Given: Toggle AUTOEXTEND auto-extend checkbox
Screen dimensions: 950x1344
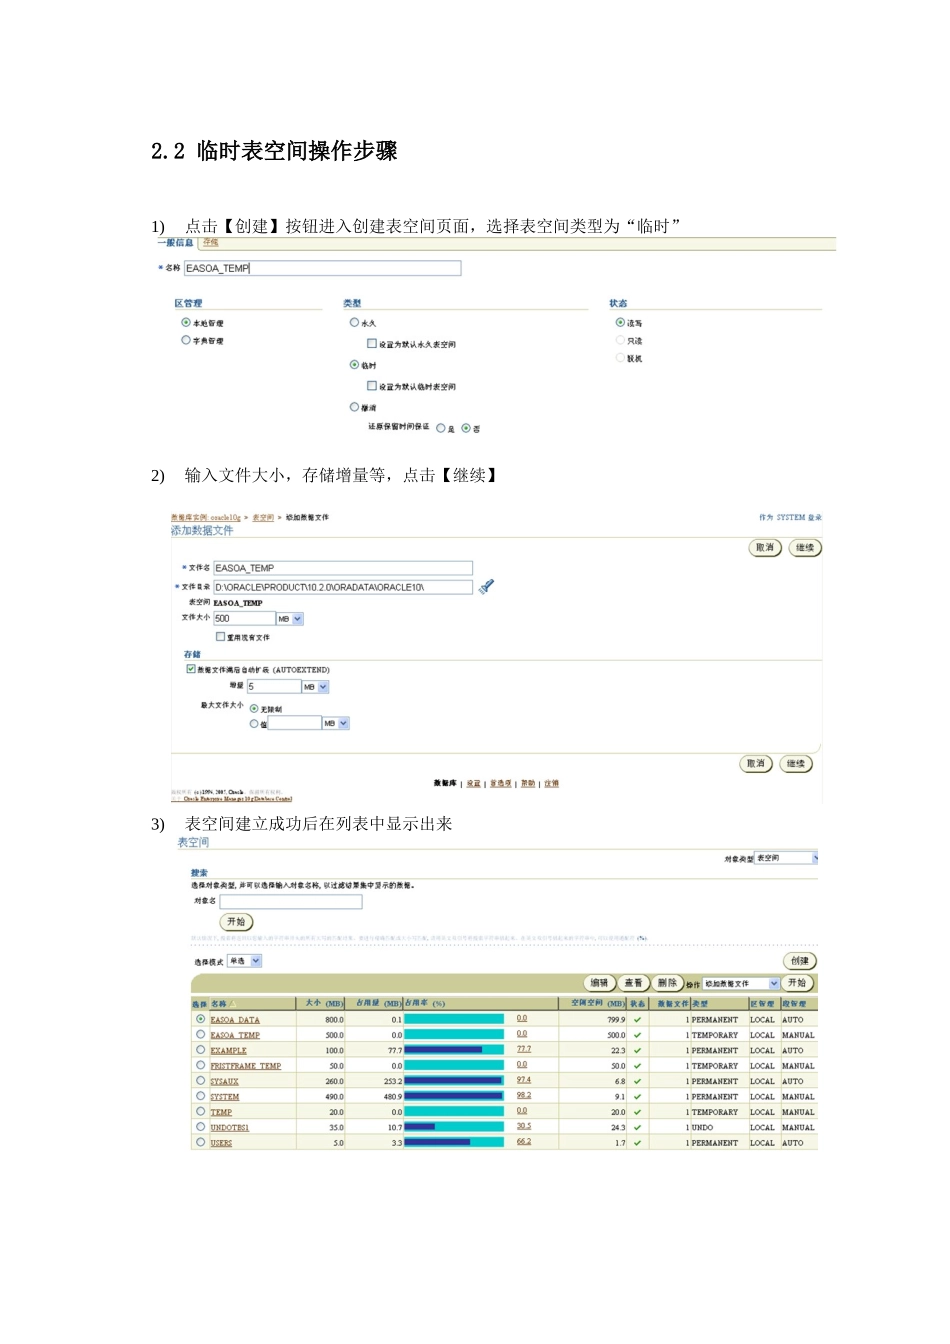Looking at the screenshot, I should [191, 669].
